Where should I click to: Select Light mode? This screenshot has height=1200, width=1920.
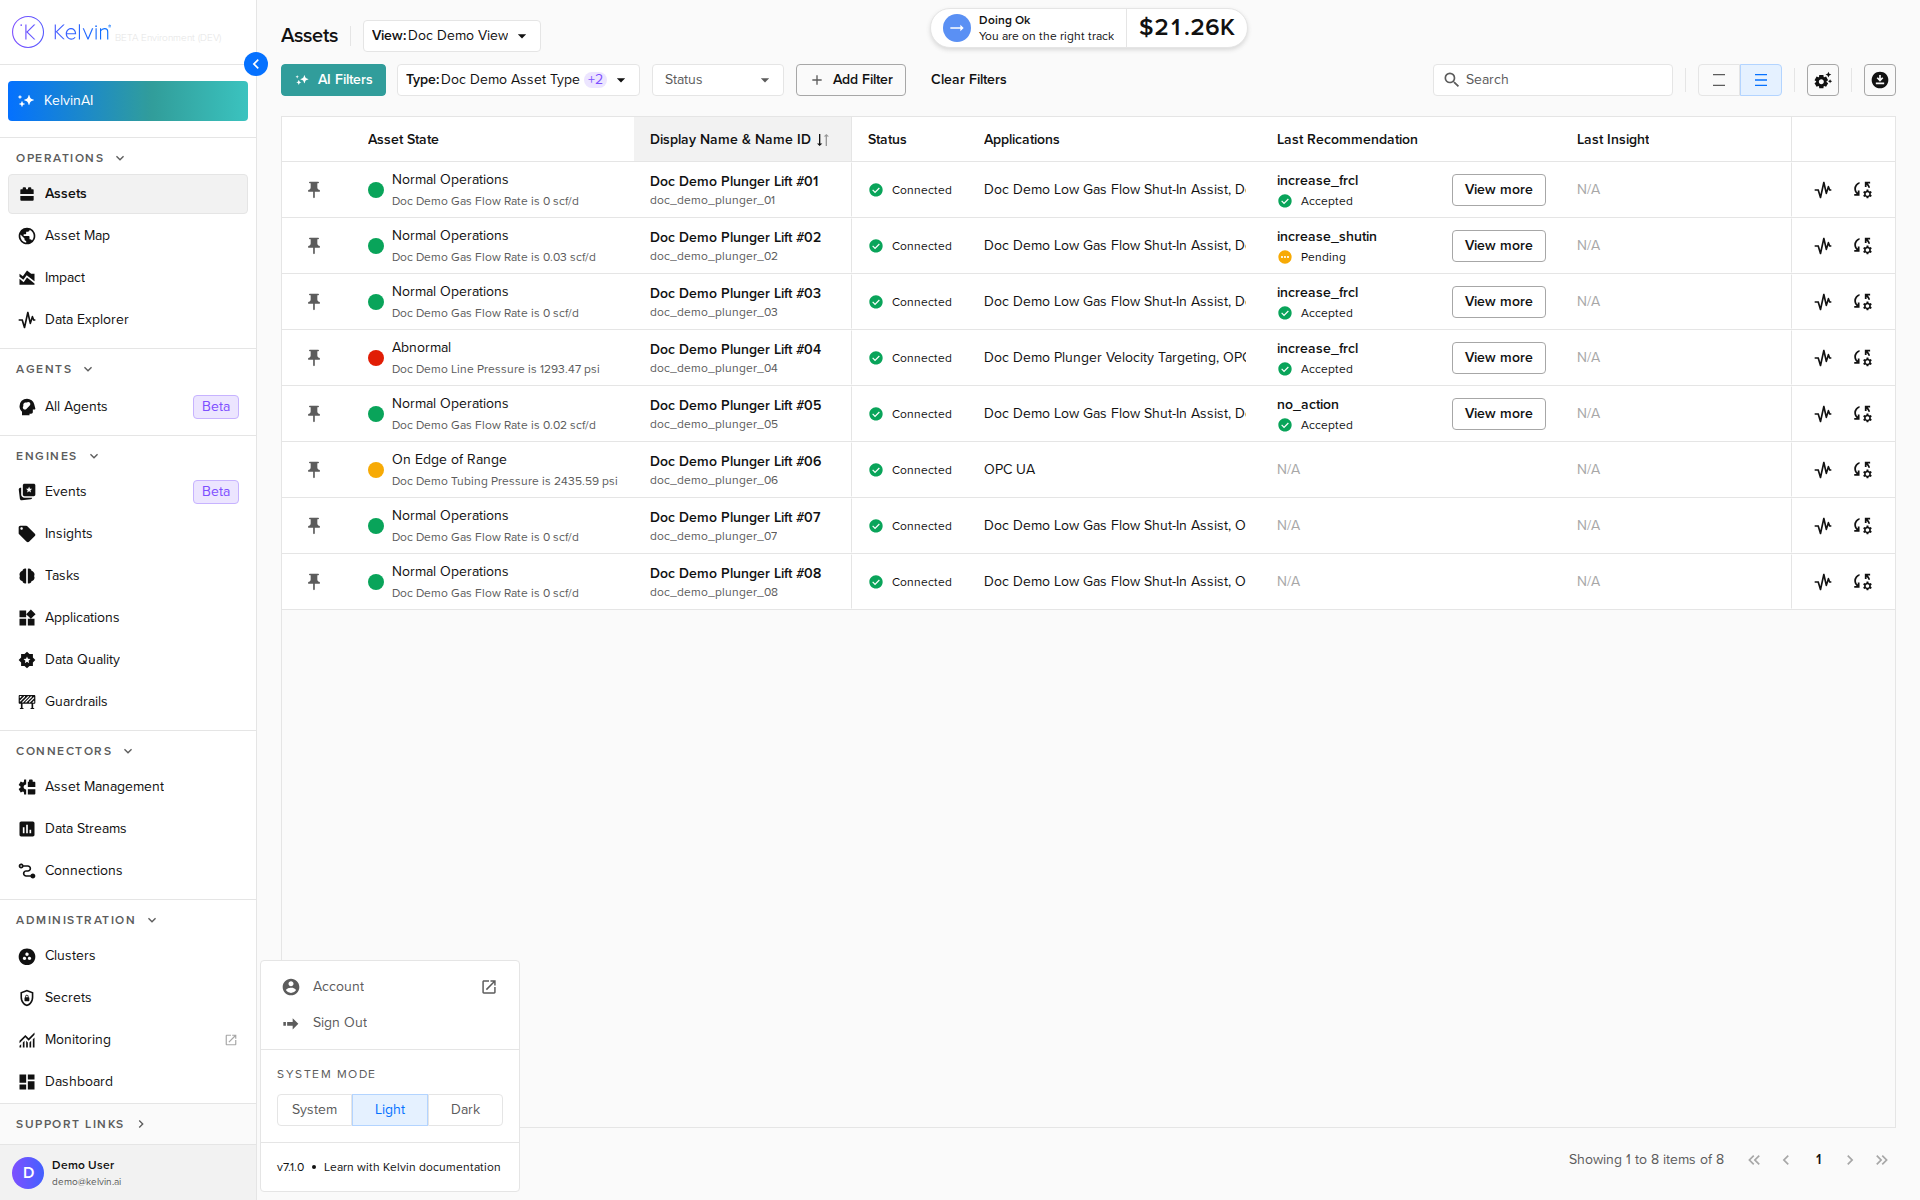[390, 1110]
